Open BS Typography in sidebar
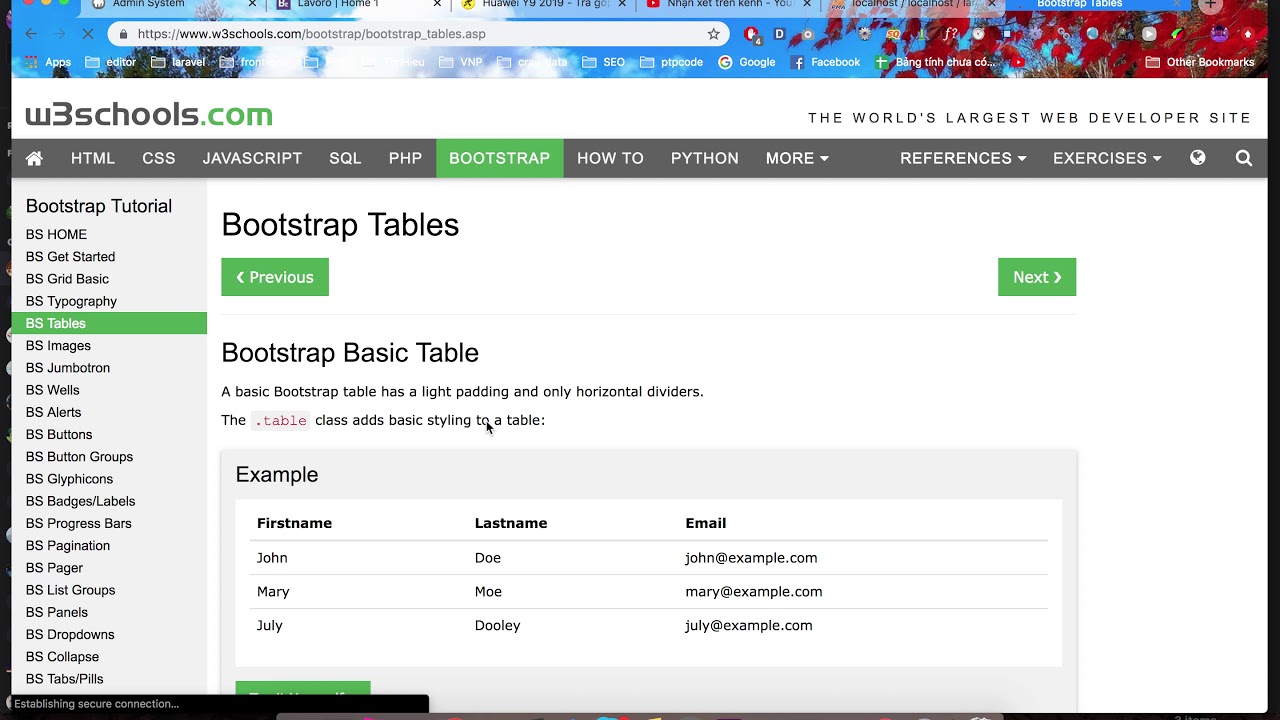The width and height of the screenshot is (1280, 720). point(109,301)
